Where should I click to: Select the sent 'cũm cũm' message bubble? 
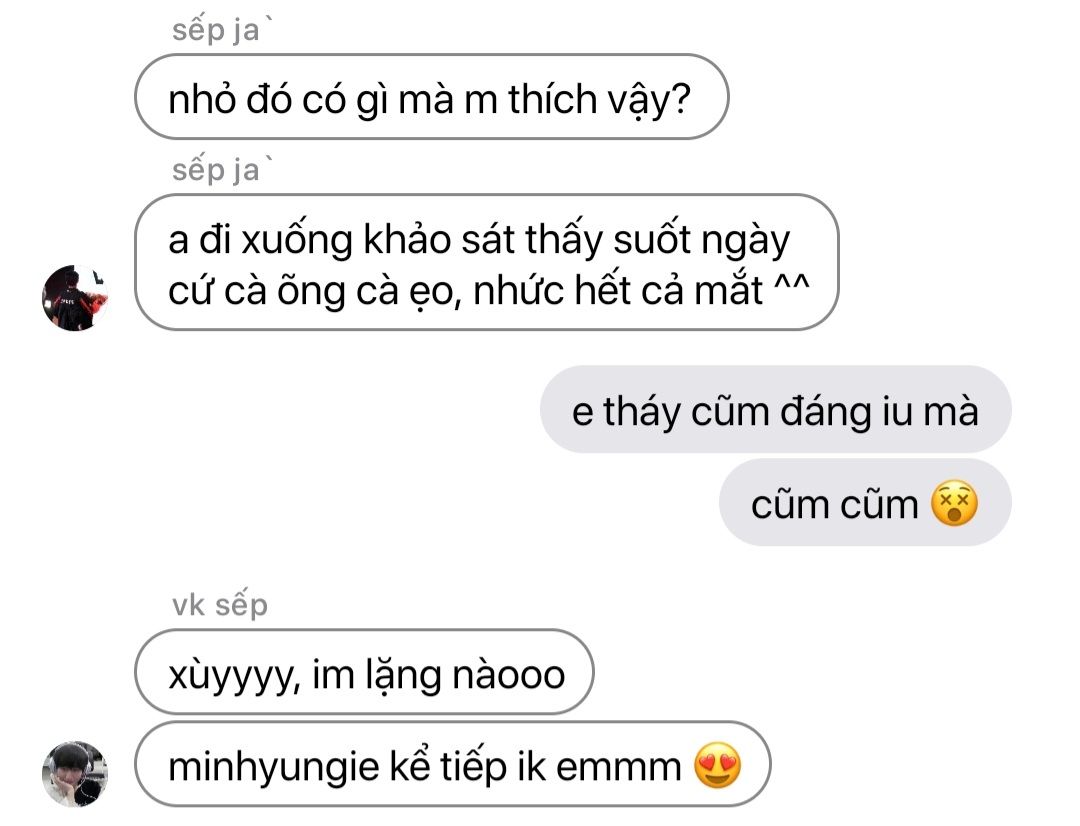pos(865,503)
